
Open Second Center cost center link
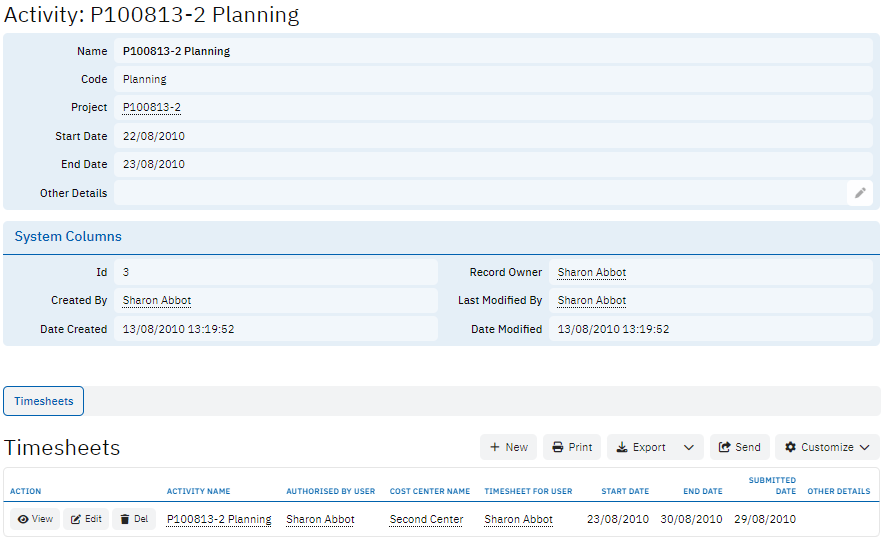click(426, 519)
